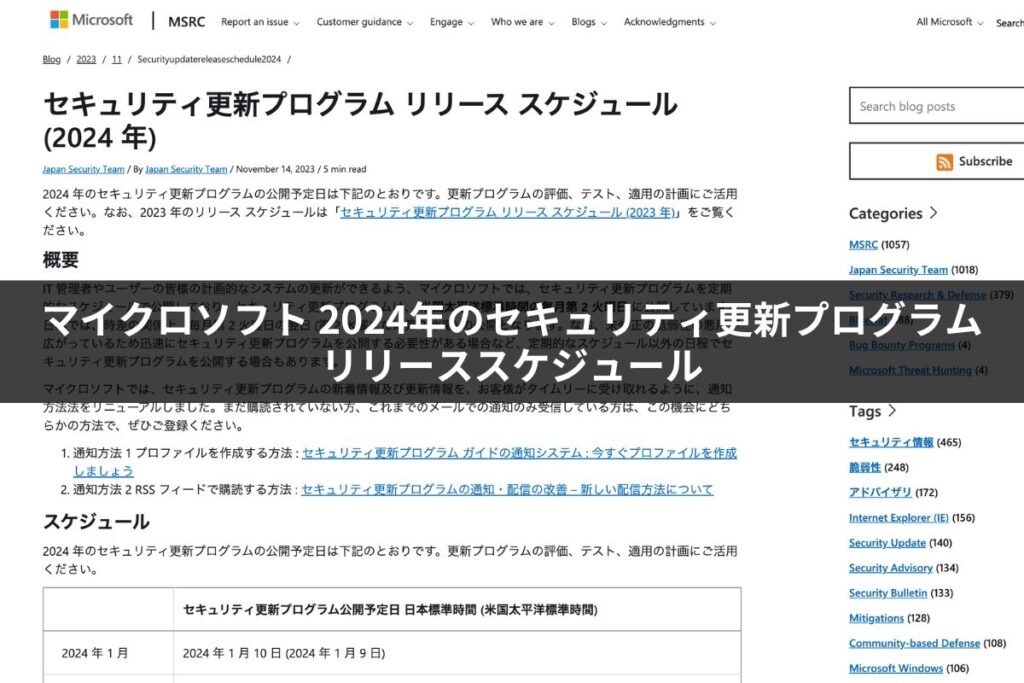Viewport: 1024px width, 683px height.
Task: Open Japan Security Team category in sidebar
Action: [x=898, y=270]
